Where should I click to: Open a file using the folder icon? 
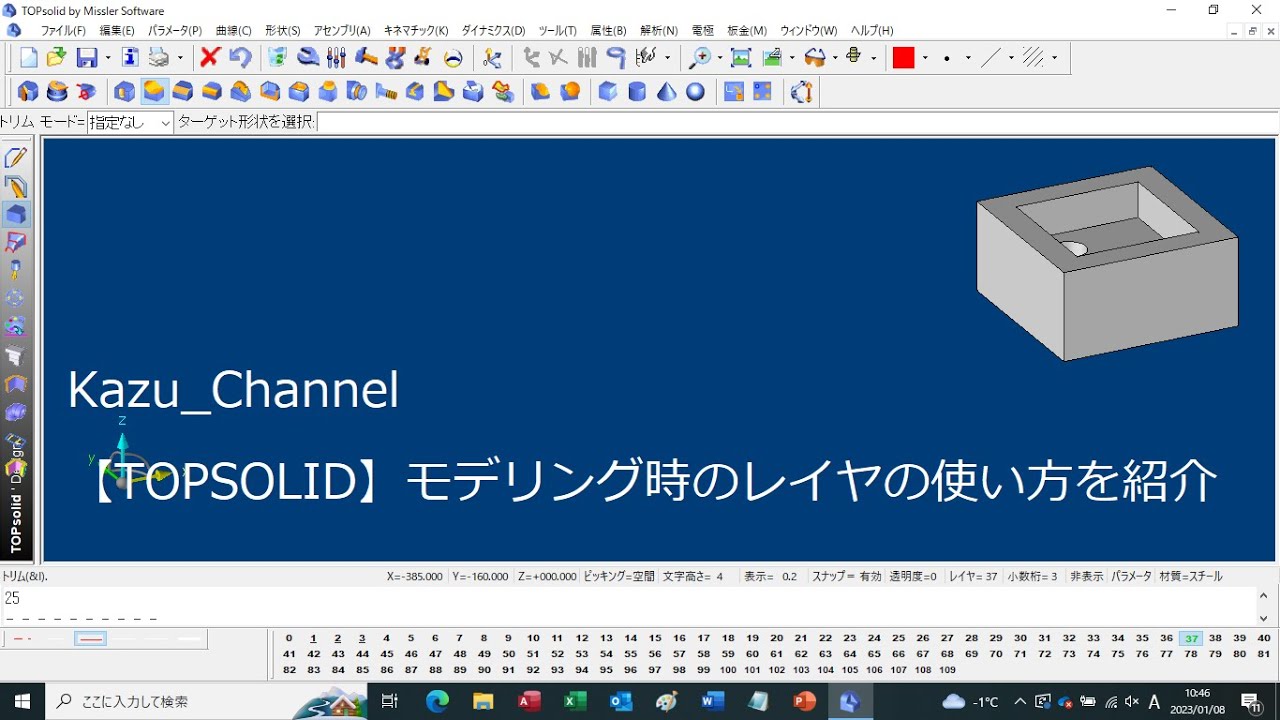57,58
